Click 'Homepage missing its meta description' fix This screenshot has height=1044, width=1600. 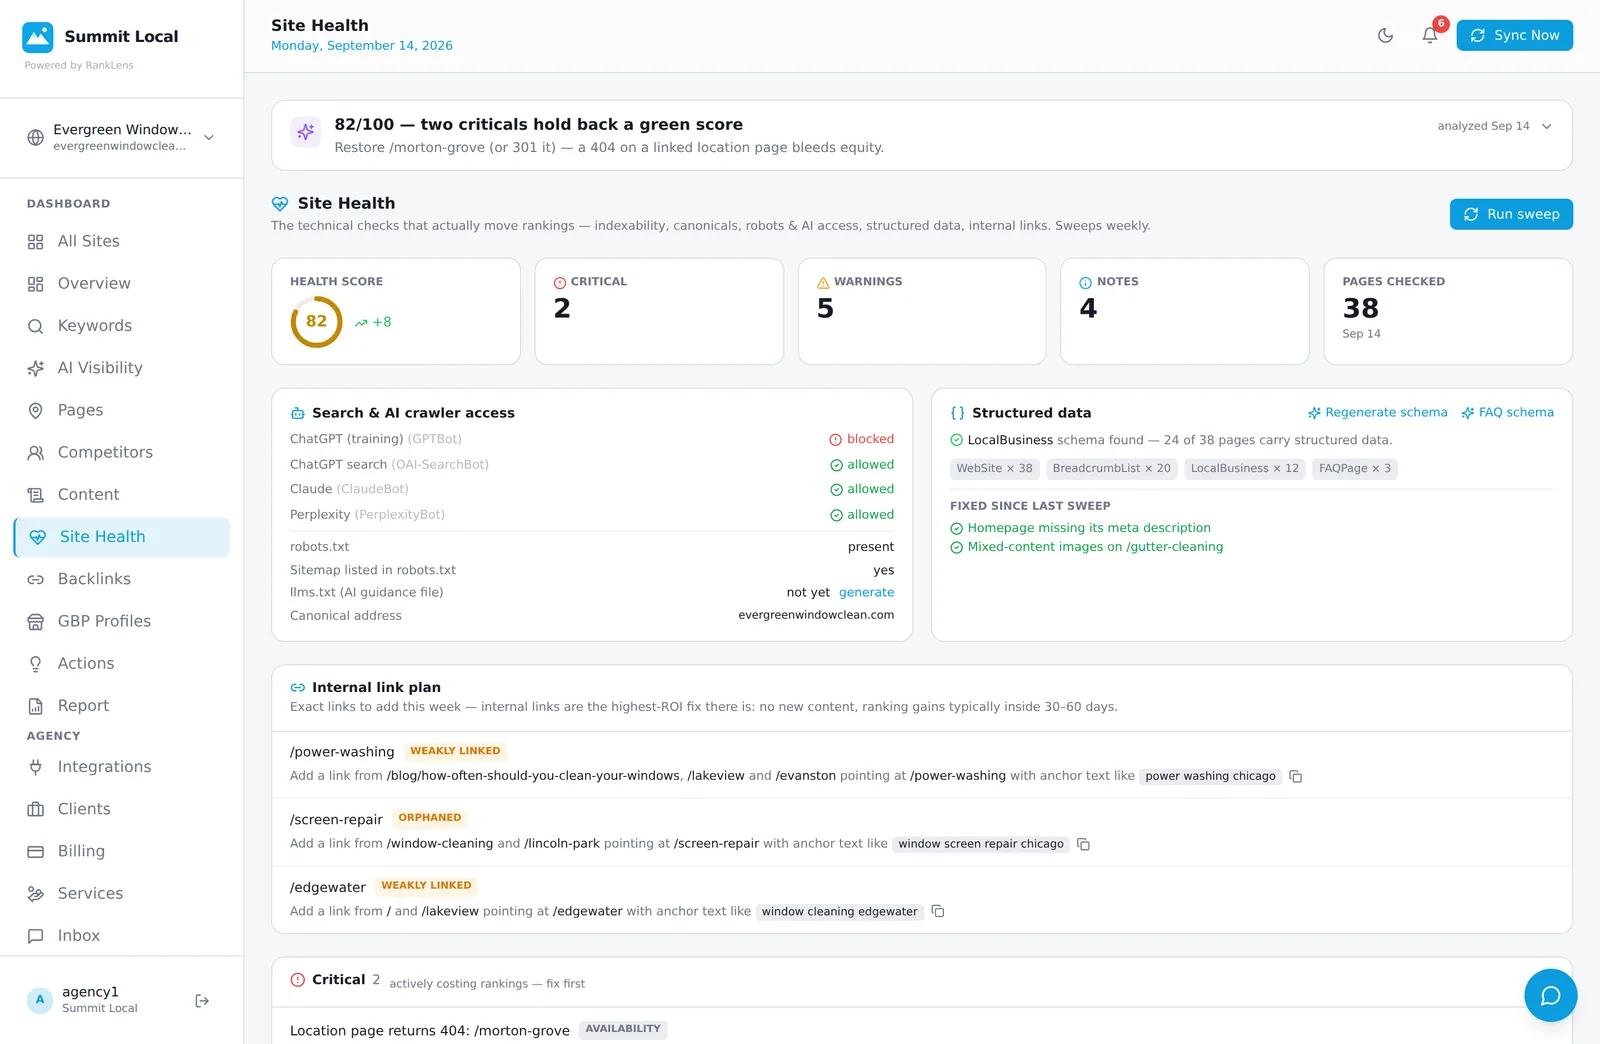point(1088,528)
